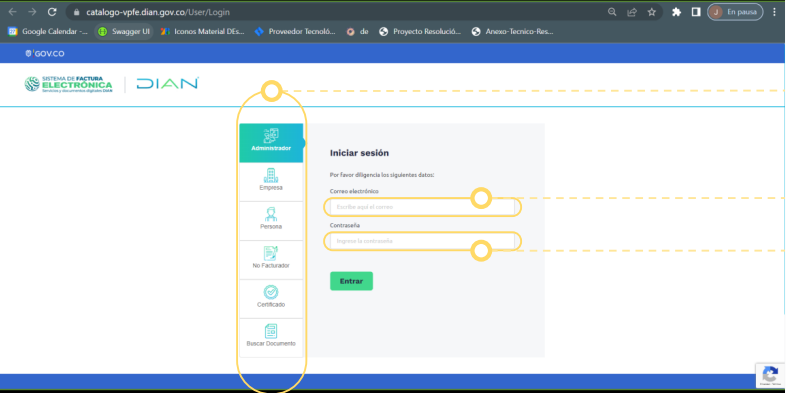Click the "Iniciar sesión" heading

pyautogui.click(x=359, y=153)
